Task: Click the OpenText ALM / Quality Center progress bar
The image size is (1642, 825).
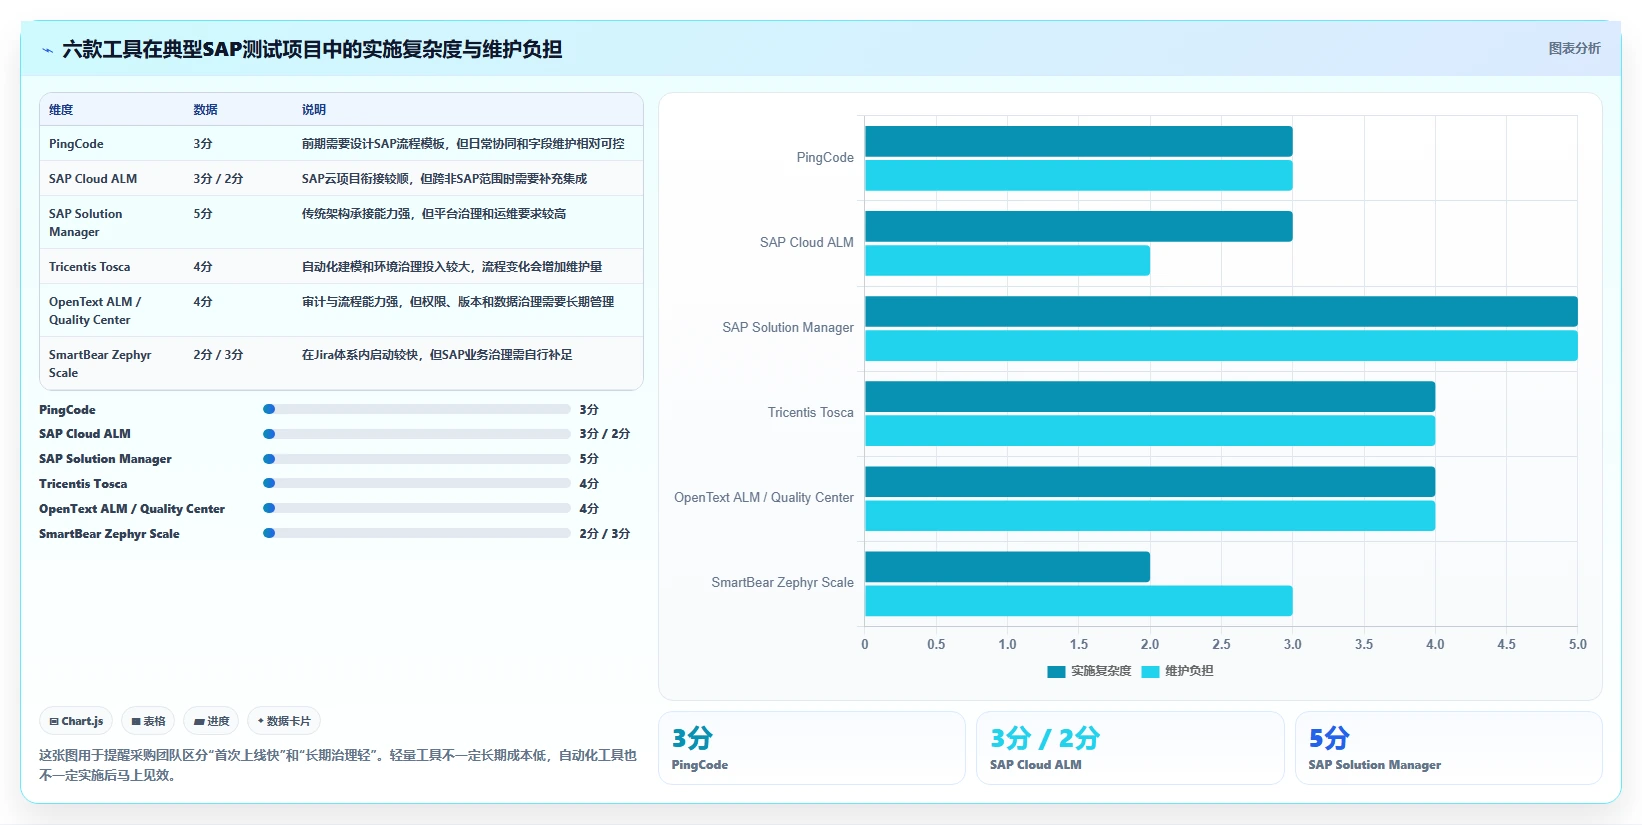Action: coord(417,508)
